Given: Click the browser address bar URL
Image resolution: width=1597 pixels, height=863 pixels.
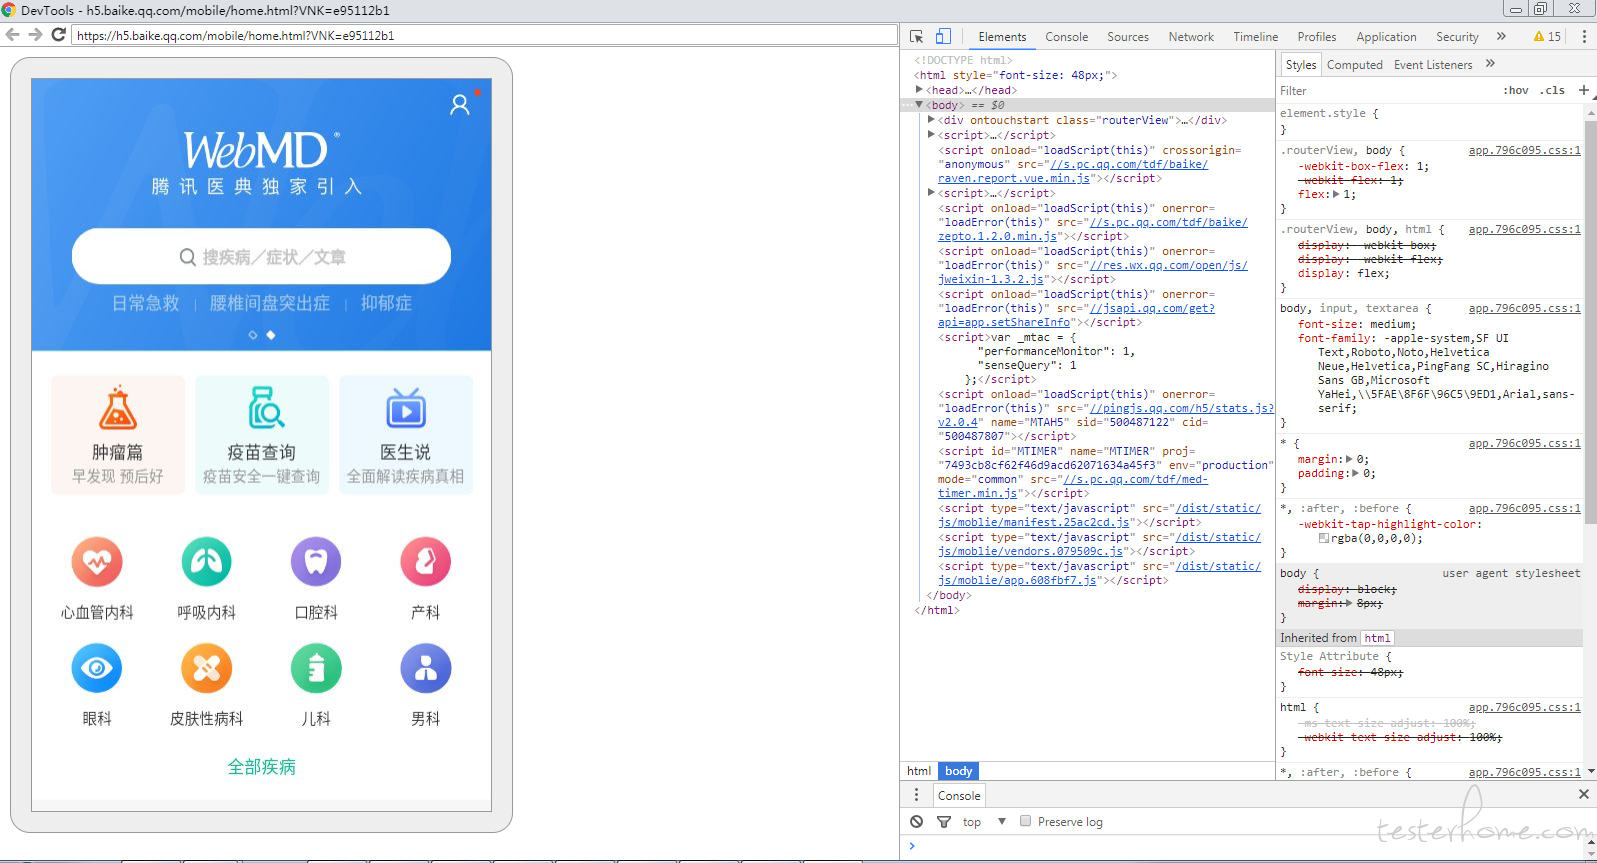Looking at the screenshot, I should (x=485, y=35).
